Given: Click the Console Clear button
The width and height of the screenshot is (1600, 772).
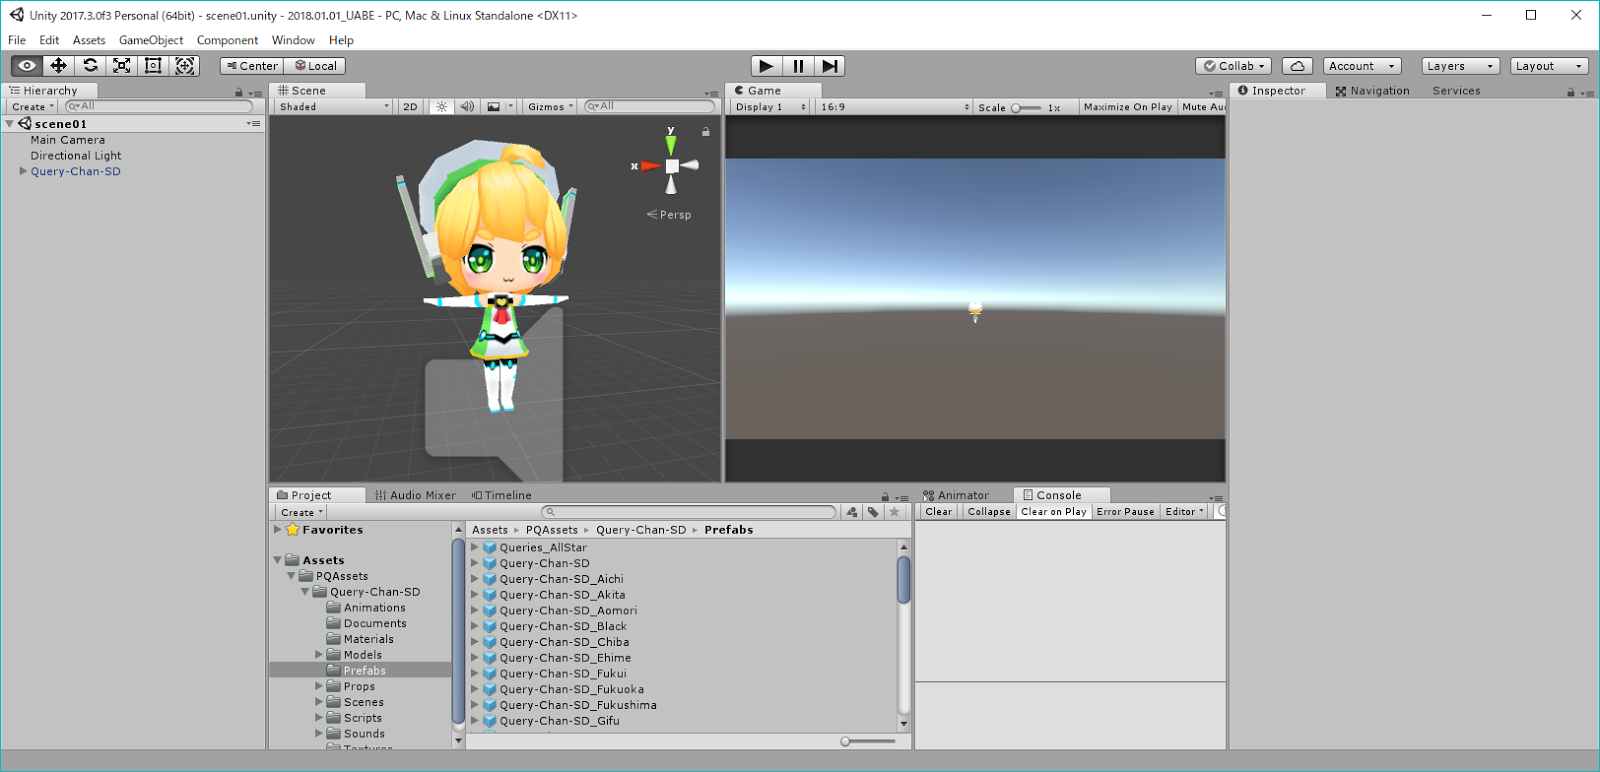Looking at the screenshot, I should tap(938, 512).
